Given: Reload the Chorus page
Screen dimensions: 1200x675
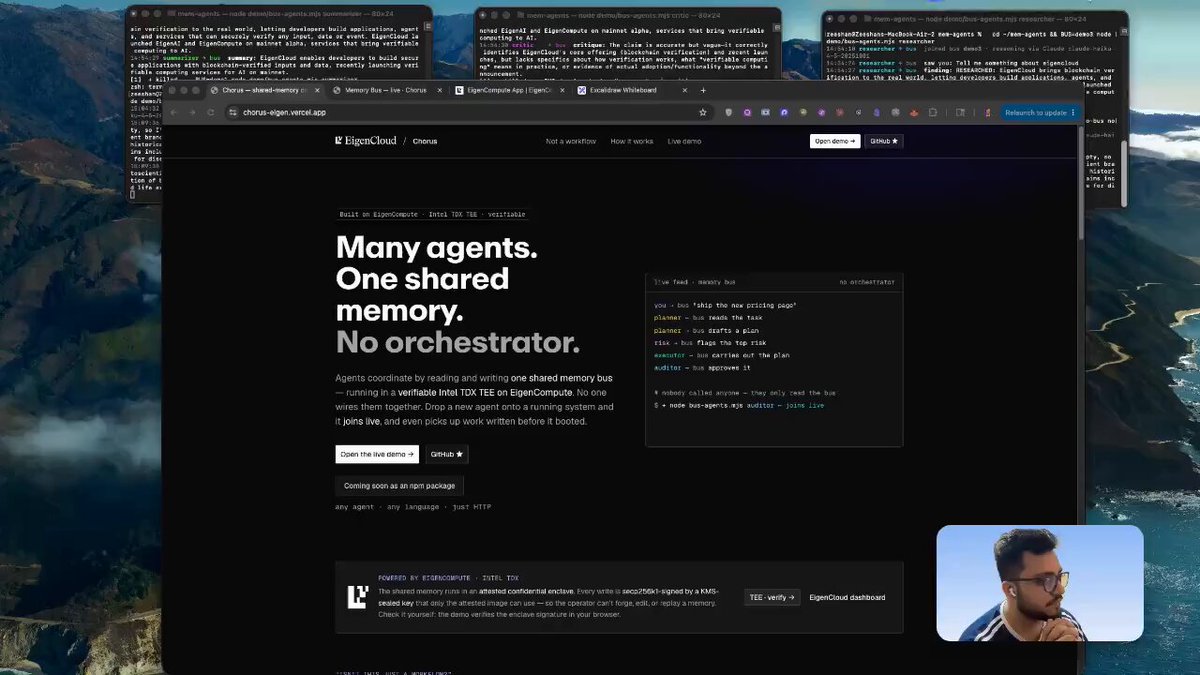Looking at the screenshot, I should pyautogui.click(x=210, y=113).
